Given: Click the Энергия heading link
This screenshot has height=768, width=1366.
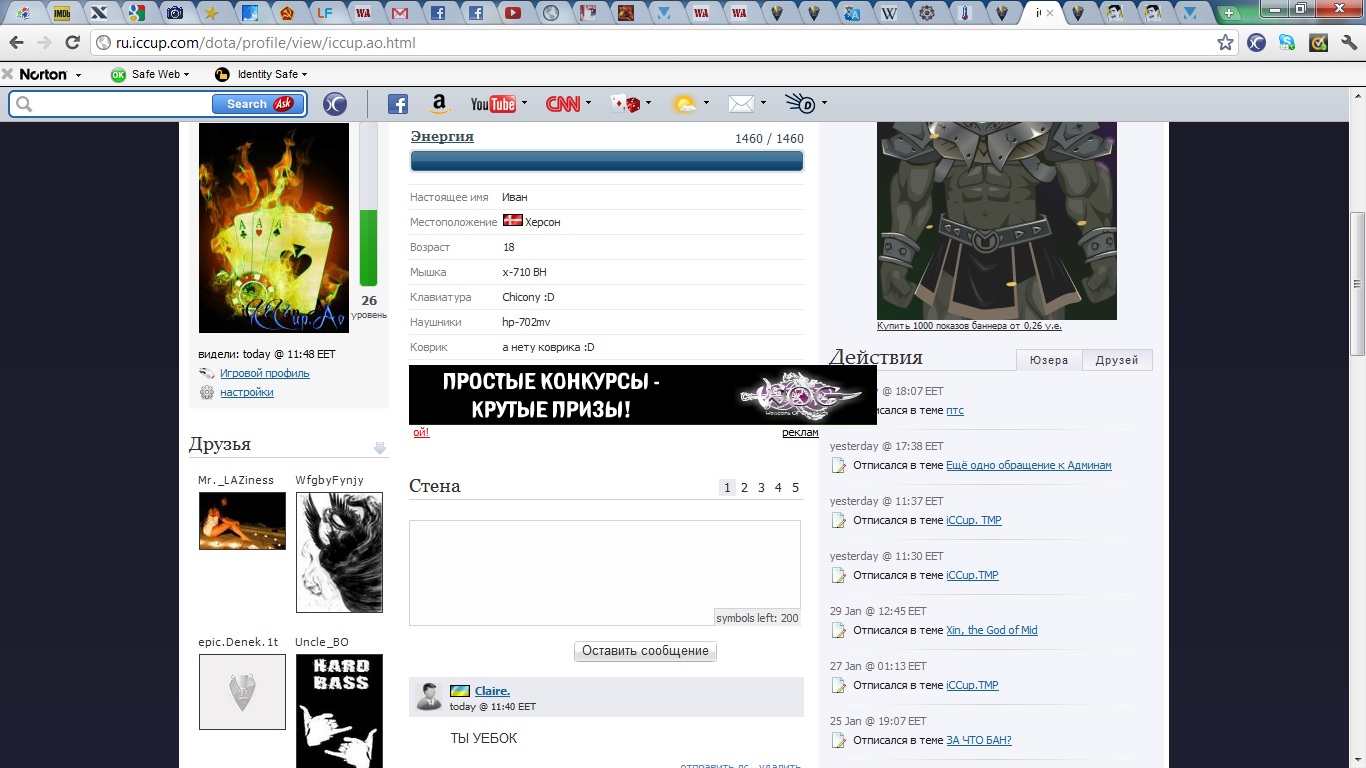Looking at the screenshot, I should pos(442,136).
